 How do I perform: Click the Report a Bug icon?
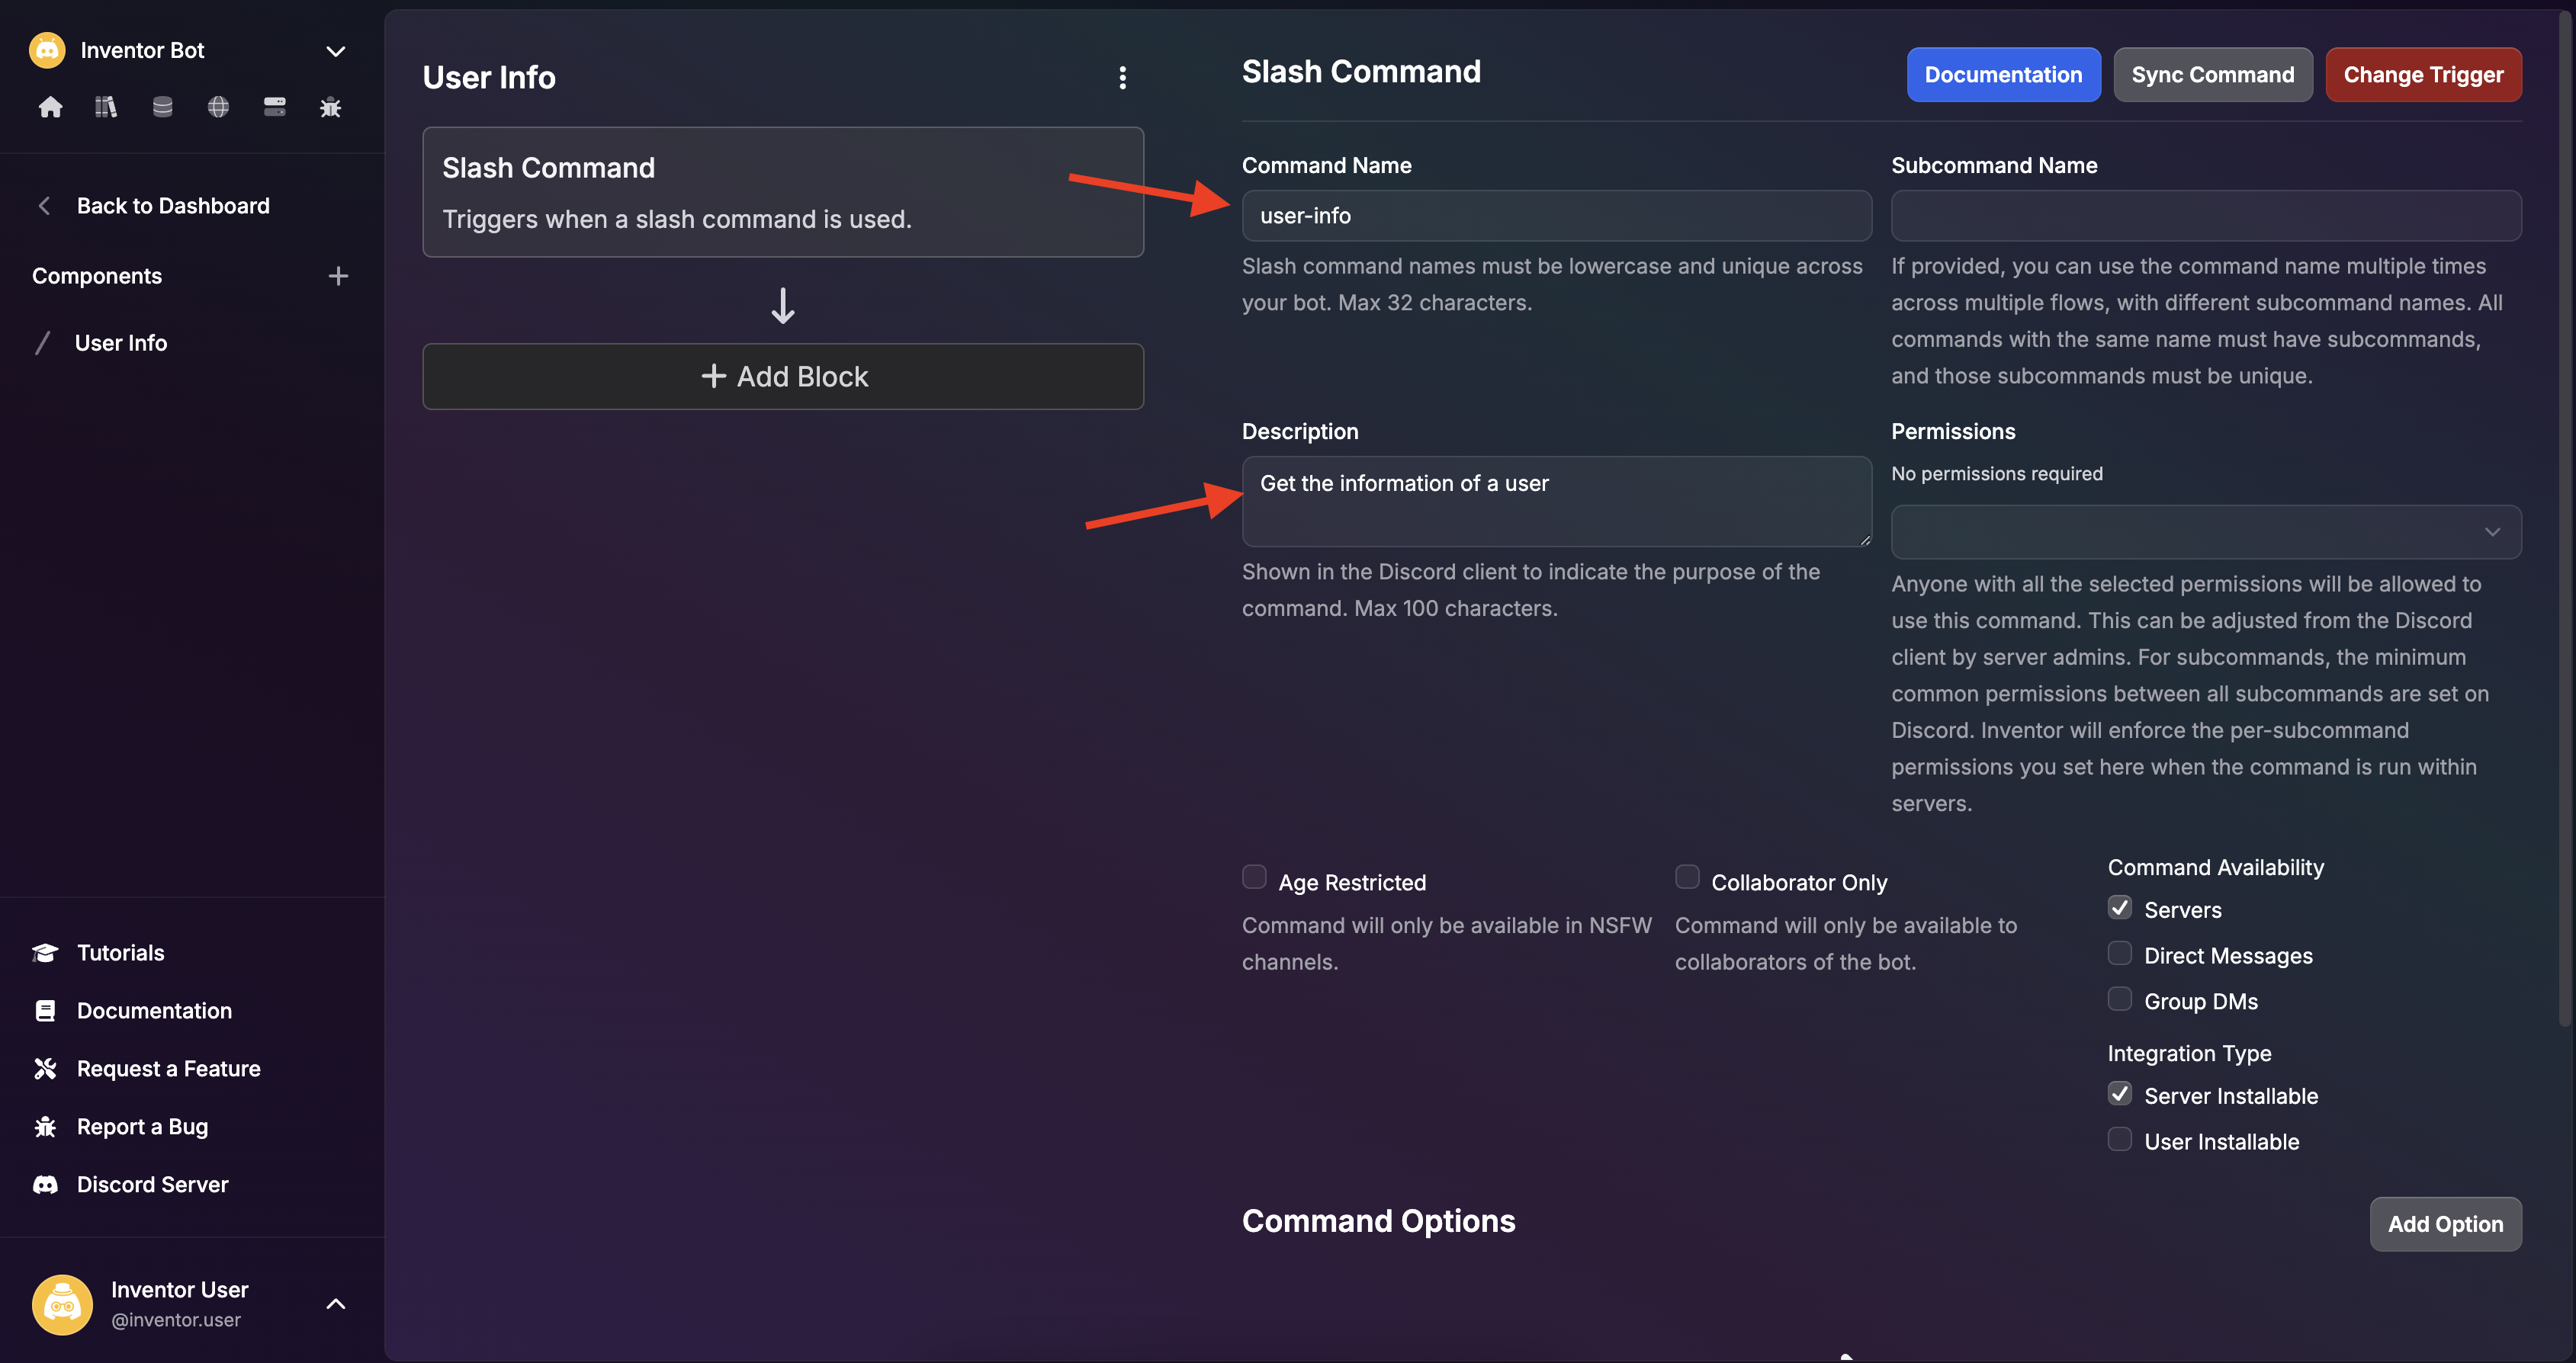click(45, 1127)
